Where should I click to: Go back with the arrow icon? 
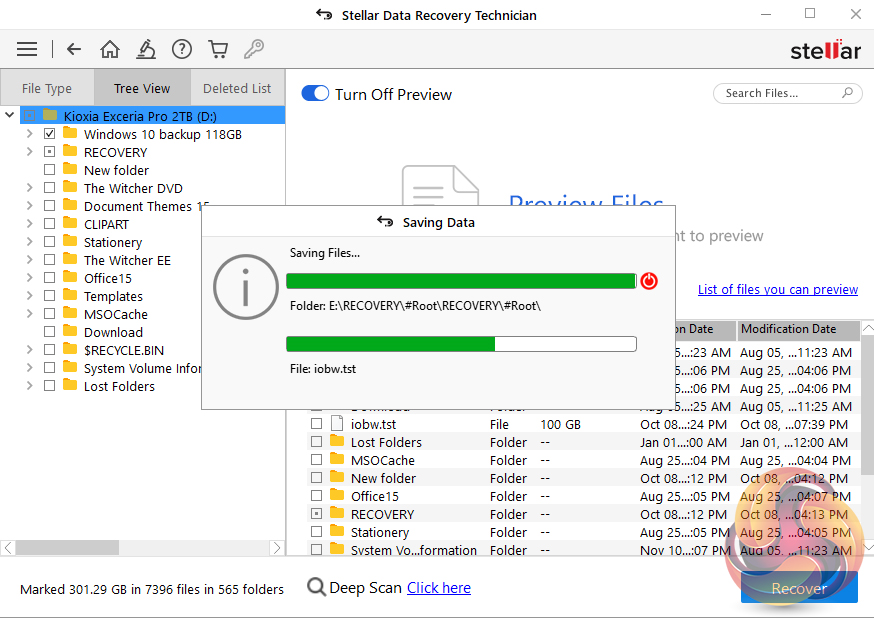[x=74, y=49]
